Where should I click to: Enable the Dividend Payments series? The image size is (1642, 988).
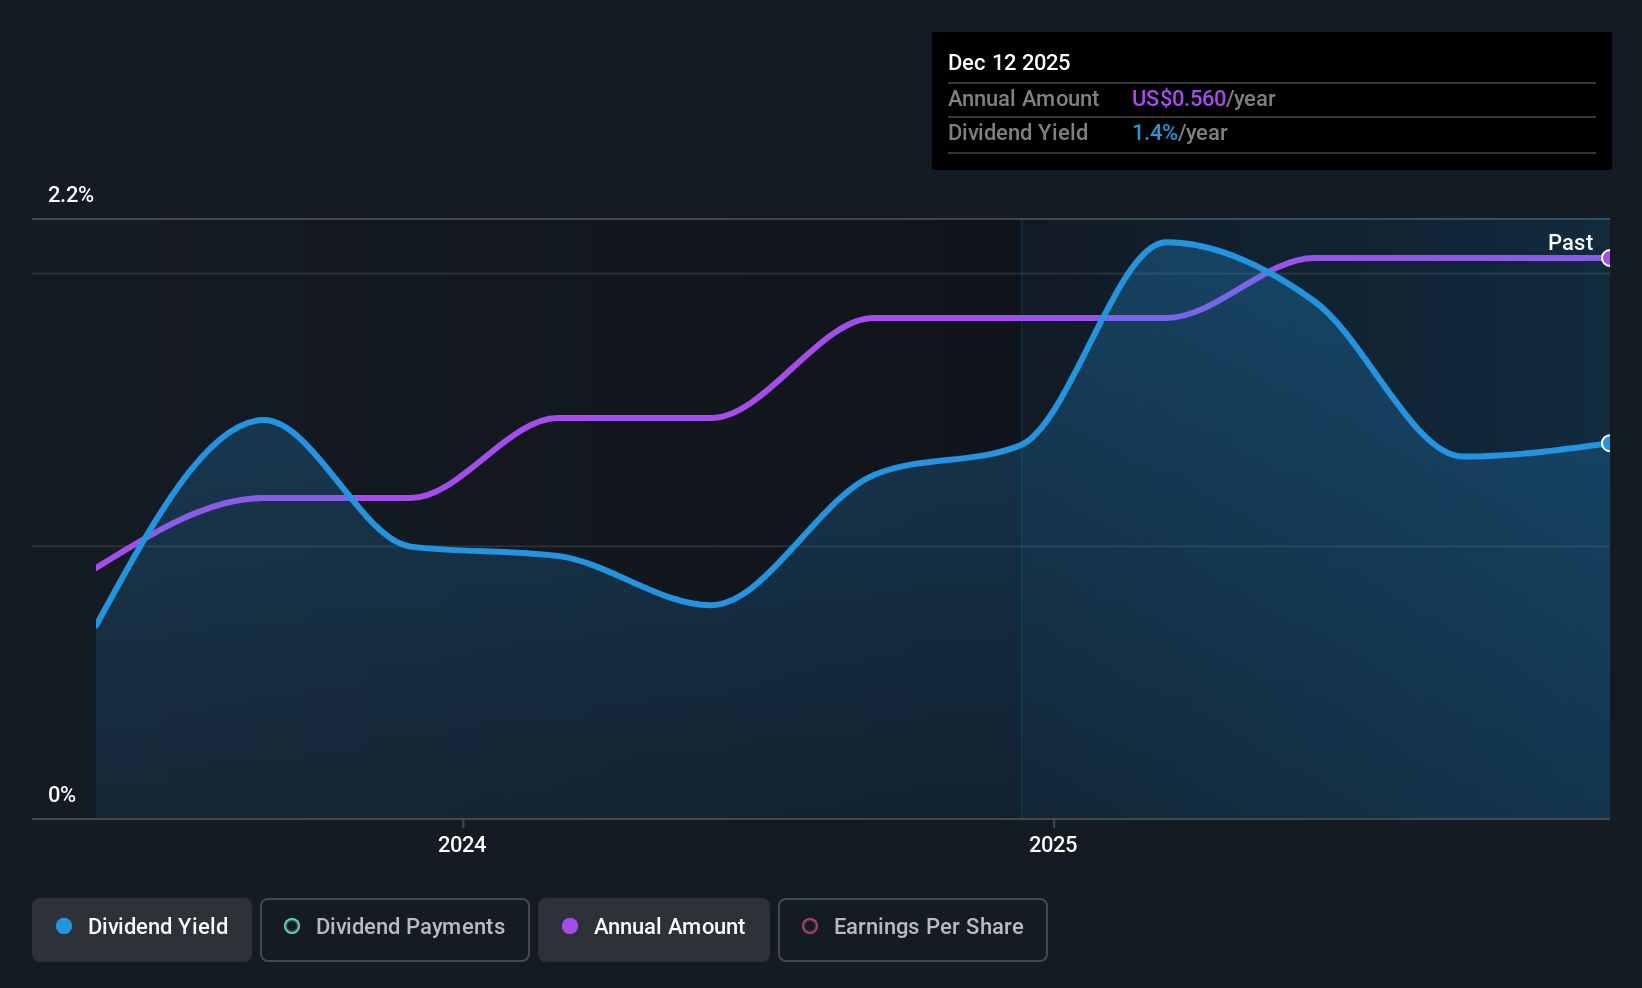tap(395, 929)
